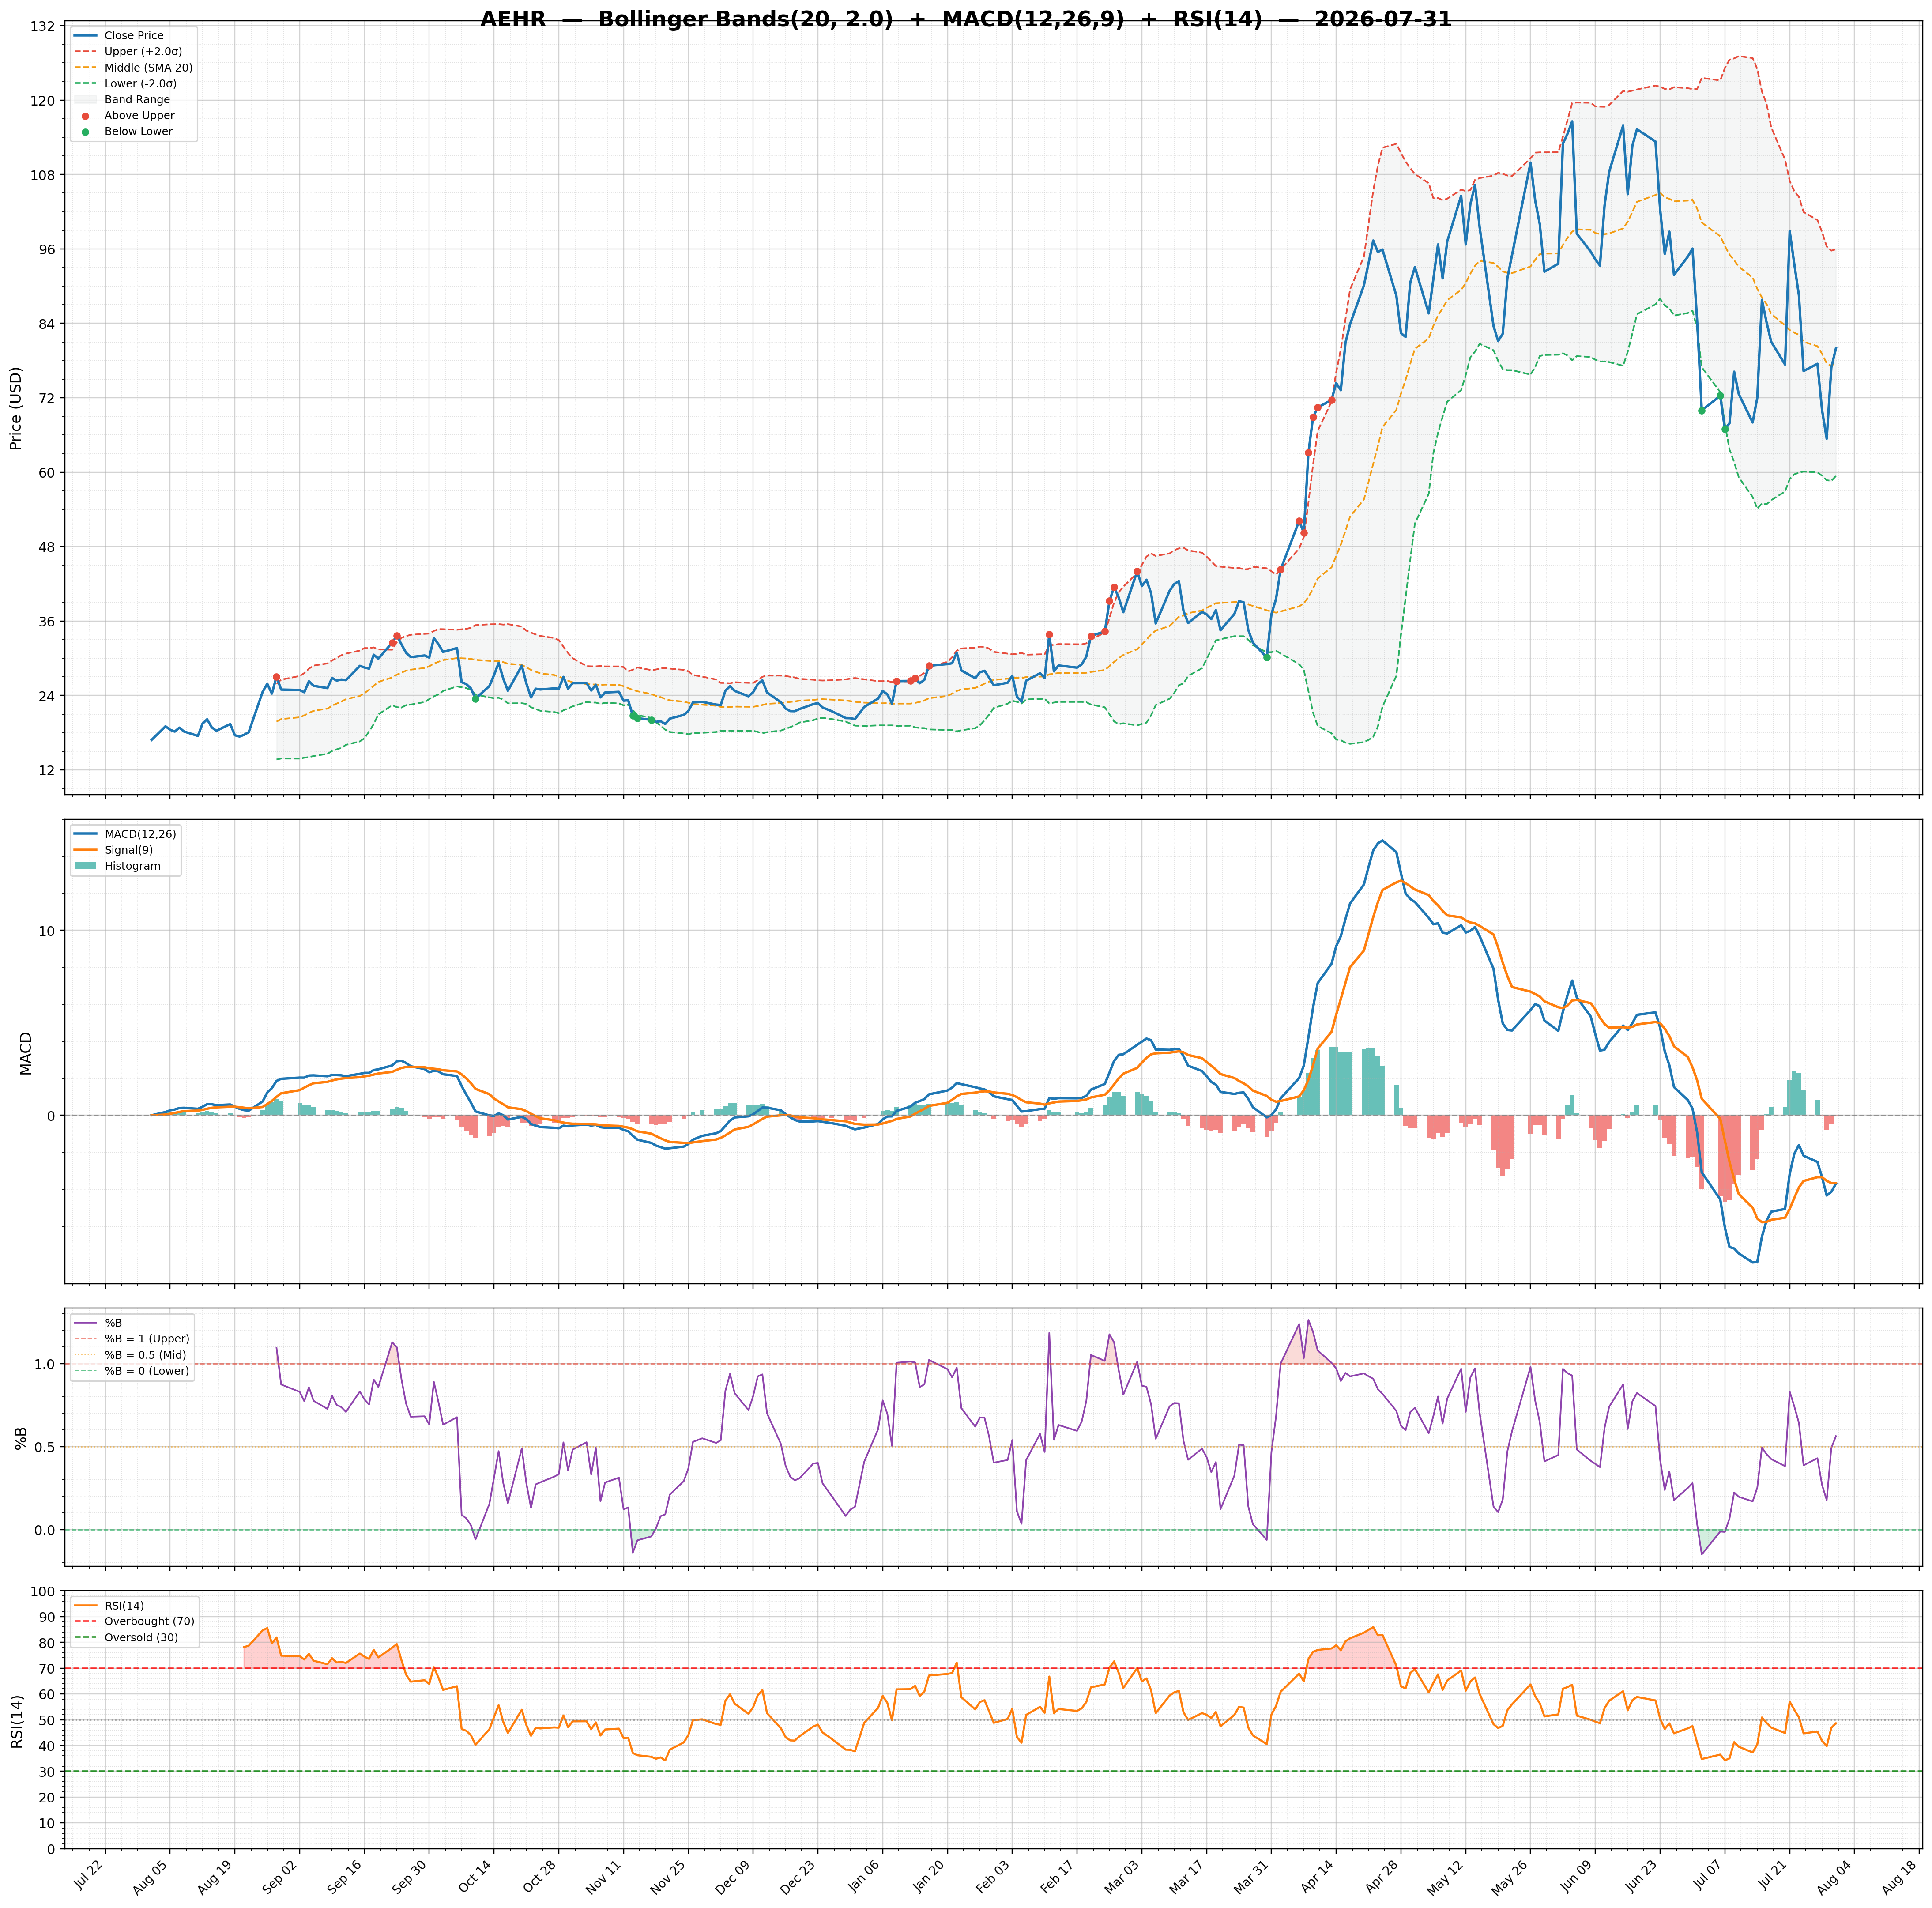Select the '96' price axis tick

click(46, 249)
